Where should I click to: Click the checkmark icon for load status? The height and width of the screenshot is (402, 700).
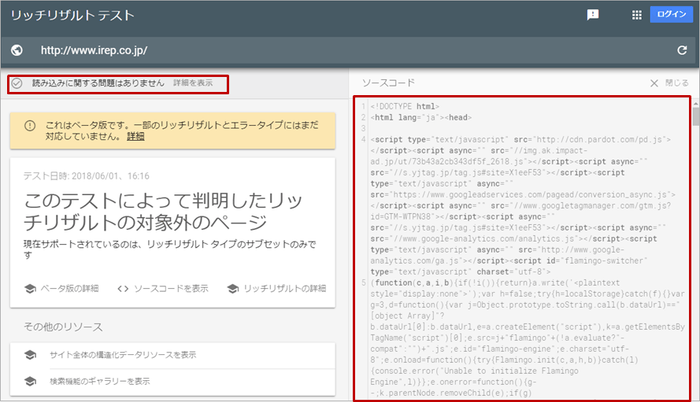point(17,84)
